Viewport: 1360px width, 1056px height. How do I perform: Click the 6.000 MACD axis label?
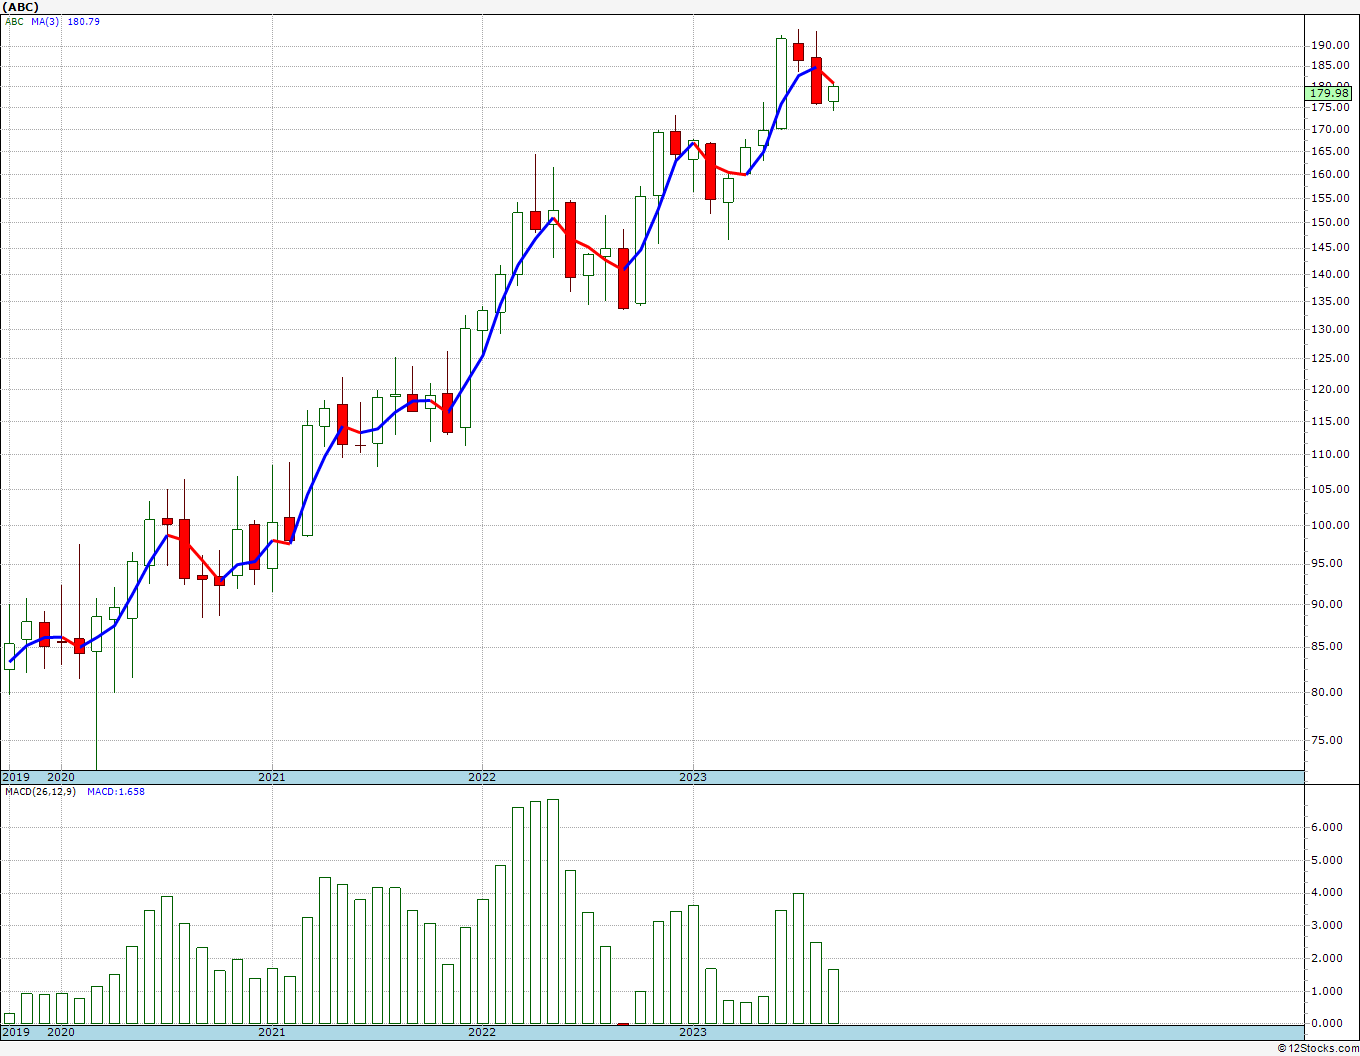tap(1326, 828)
